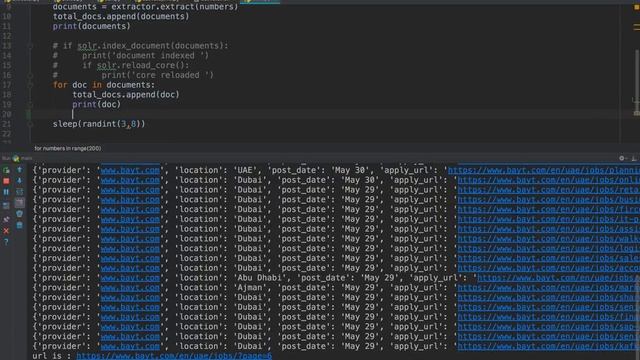Click the 'for numbers in range(200)' breadcrumb
Viewport: 640px width, 360px height.
point(68,148)
